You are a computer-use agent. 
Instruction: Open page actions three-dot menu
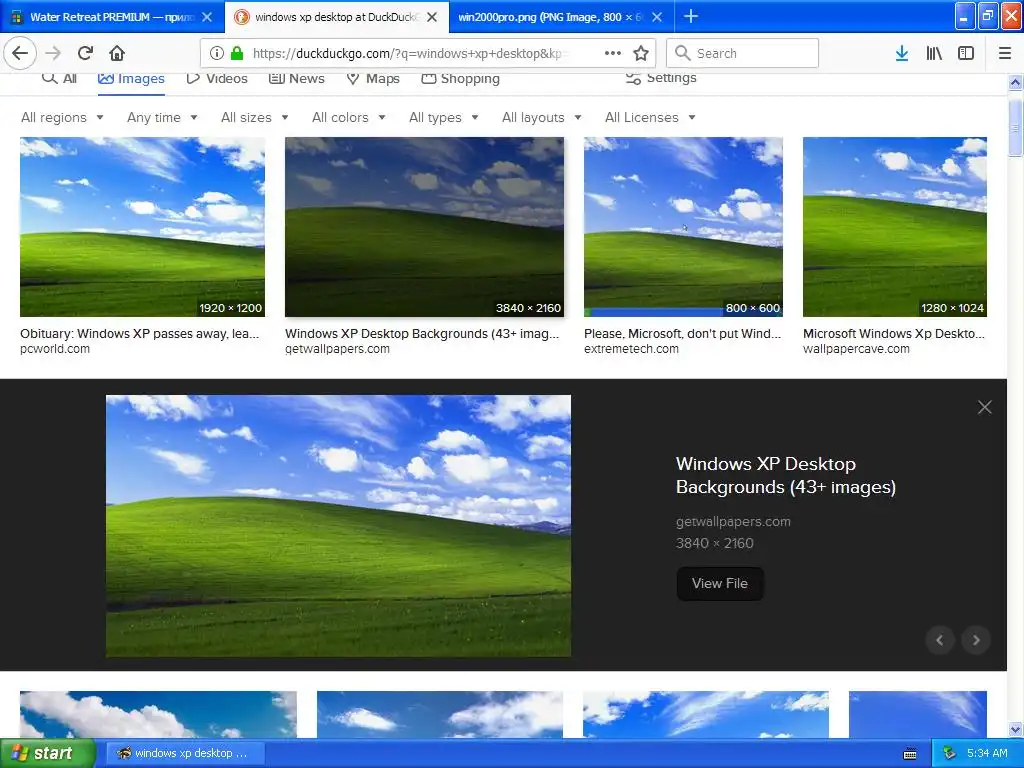pos(613,53)
